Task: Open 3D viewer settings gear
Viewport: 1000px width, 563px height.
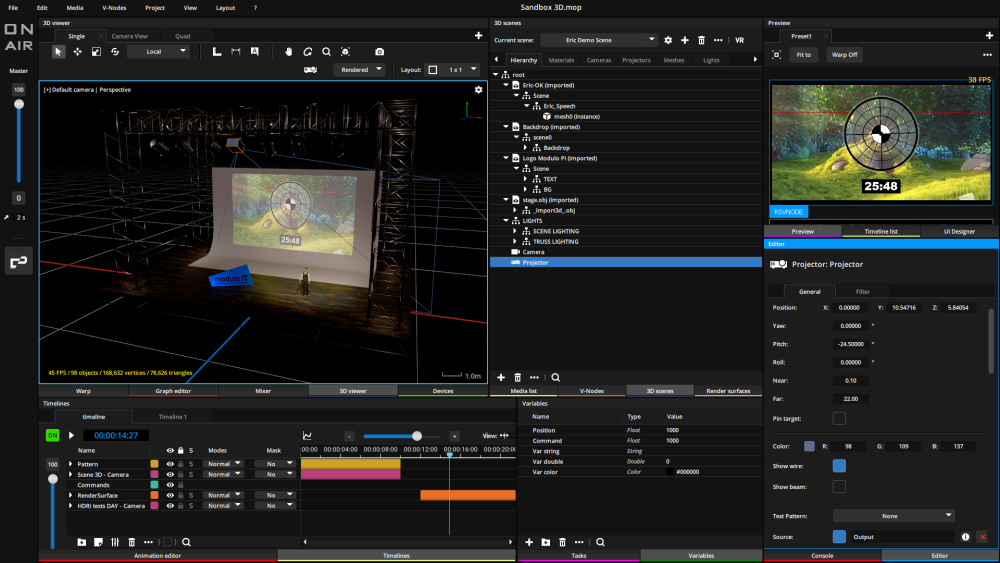Action: click(x=478, y=90)
